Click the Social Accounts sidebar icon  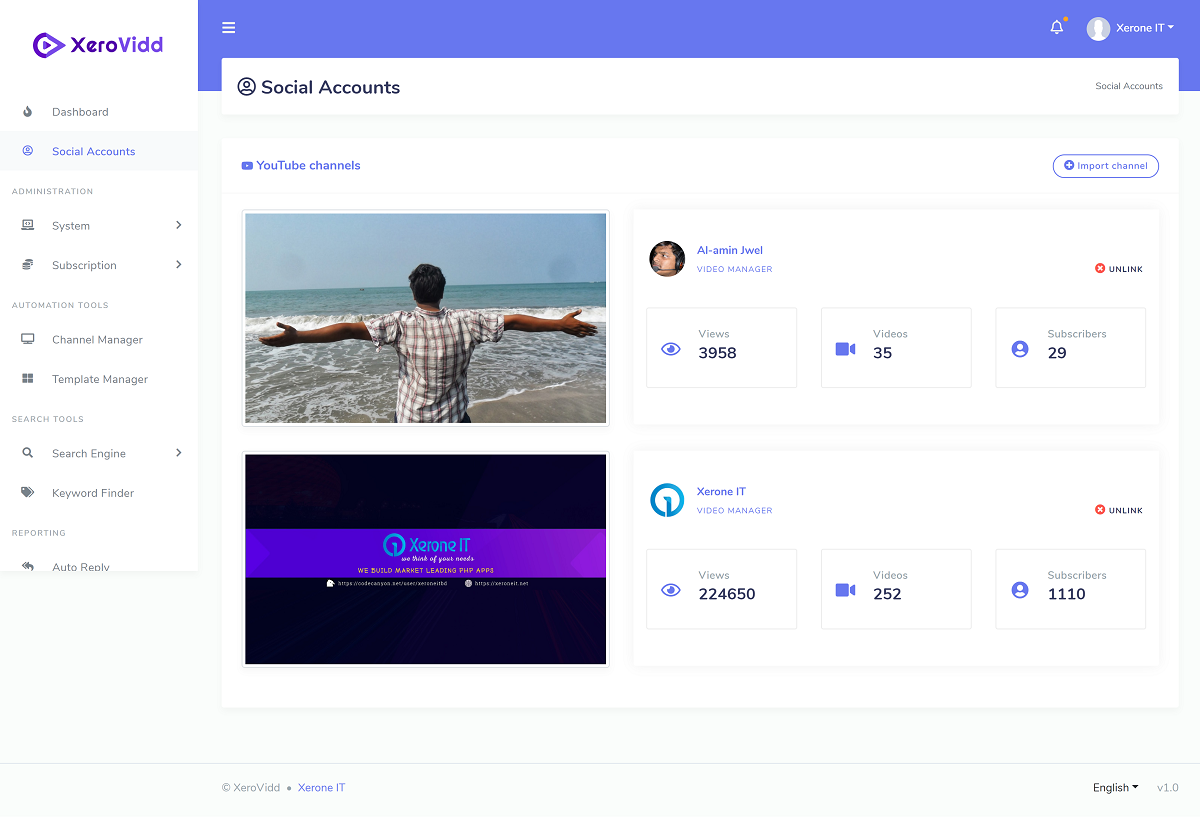click(28, 151)
